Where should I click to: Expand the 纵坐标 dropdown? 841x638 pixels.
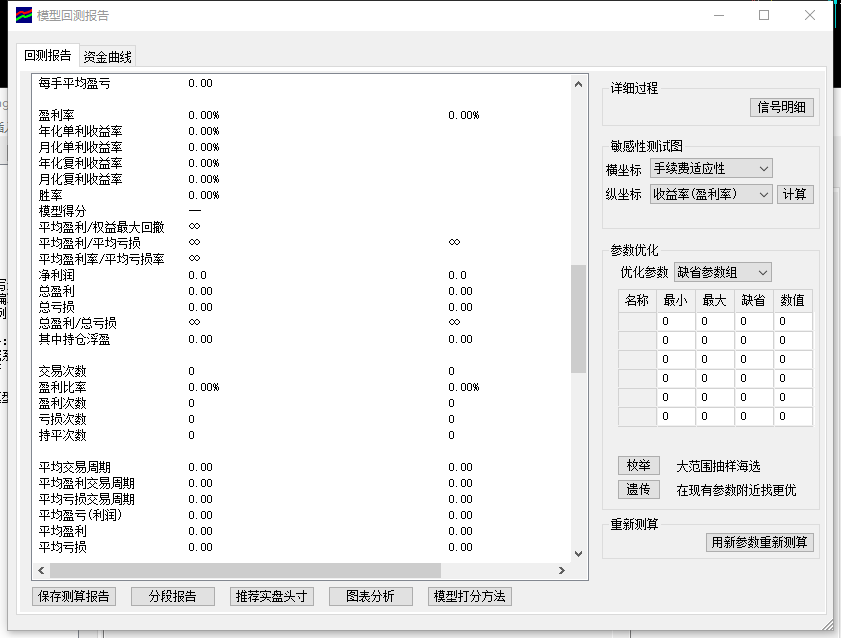click(711, 194)
